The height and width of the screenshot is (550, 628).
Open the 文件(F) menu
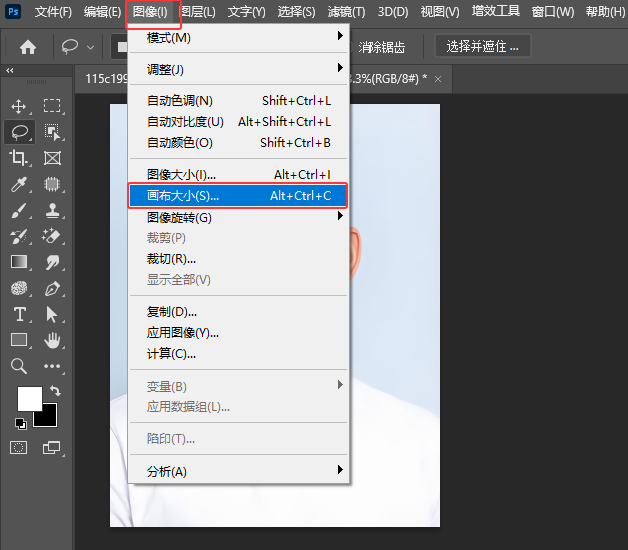point(53,12)
